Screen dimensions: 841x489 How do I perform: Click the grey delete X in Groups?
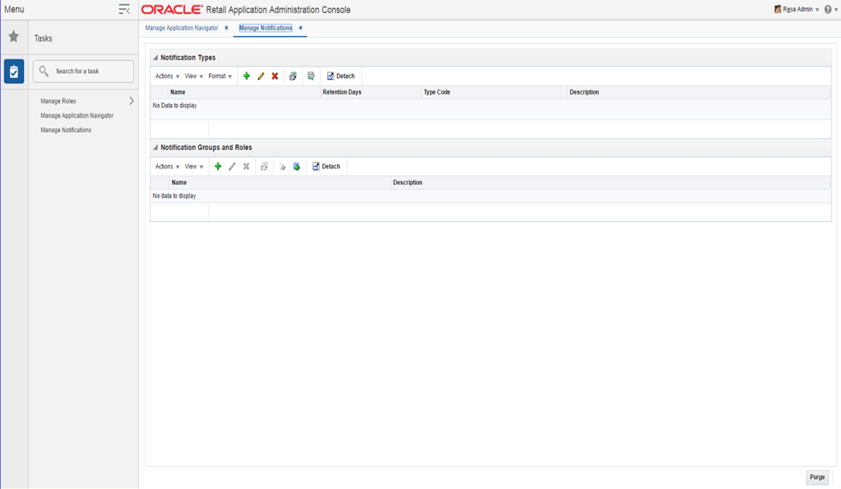246,166
